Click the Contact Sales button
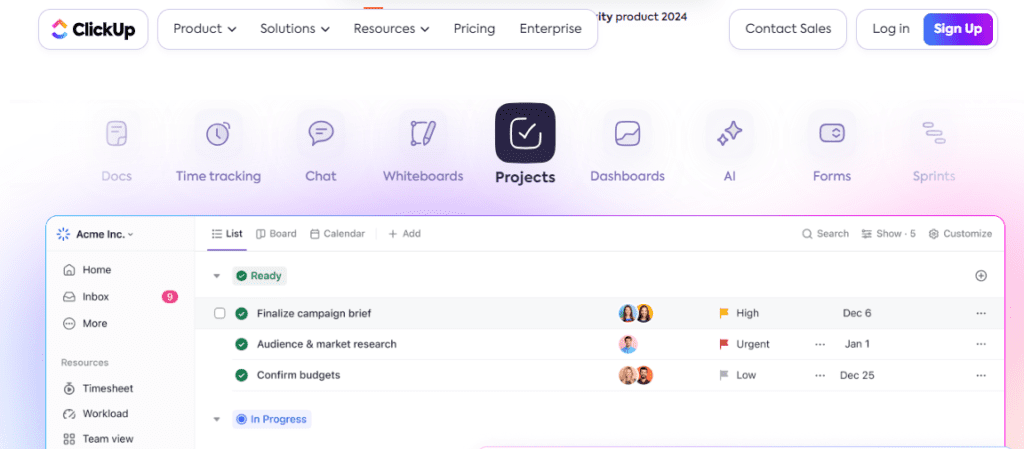 tap(787, 29)
